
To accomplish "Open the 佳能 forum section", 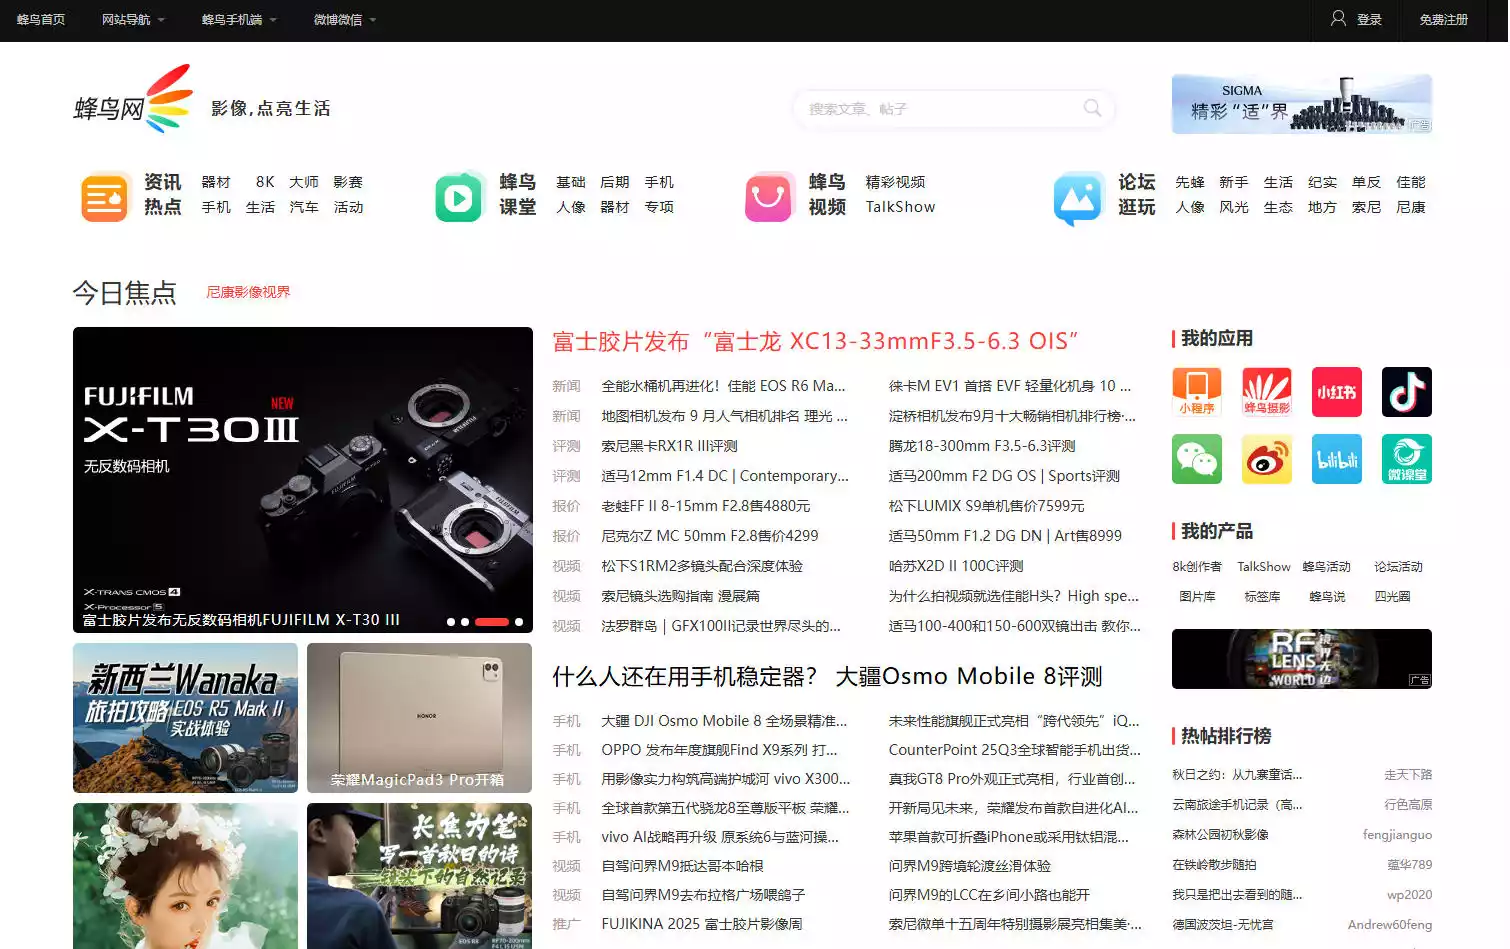I will click(1411, 182).
